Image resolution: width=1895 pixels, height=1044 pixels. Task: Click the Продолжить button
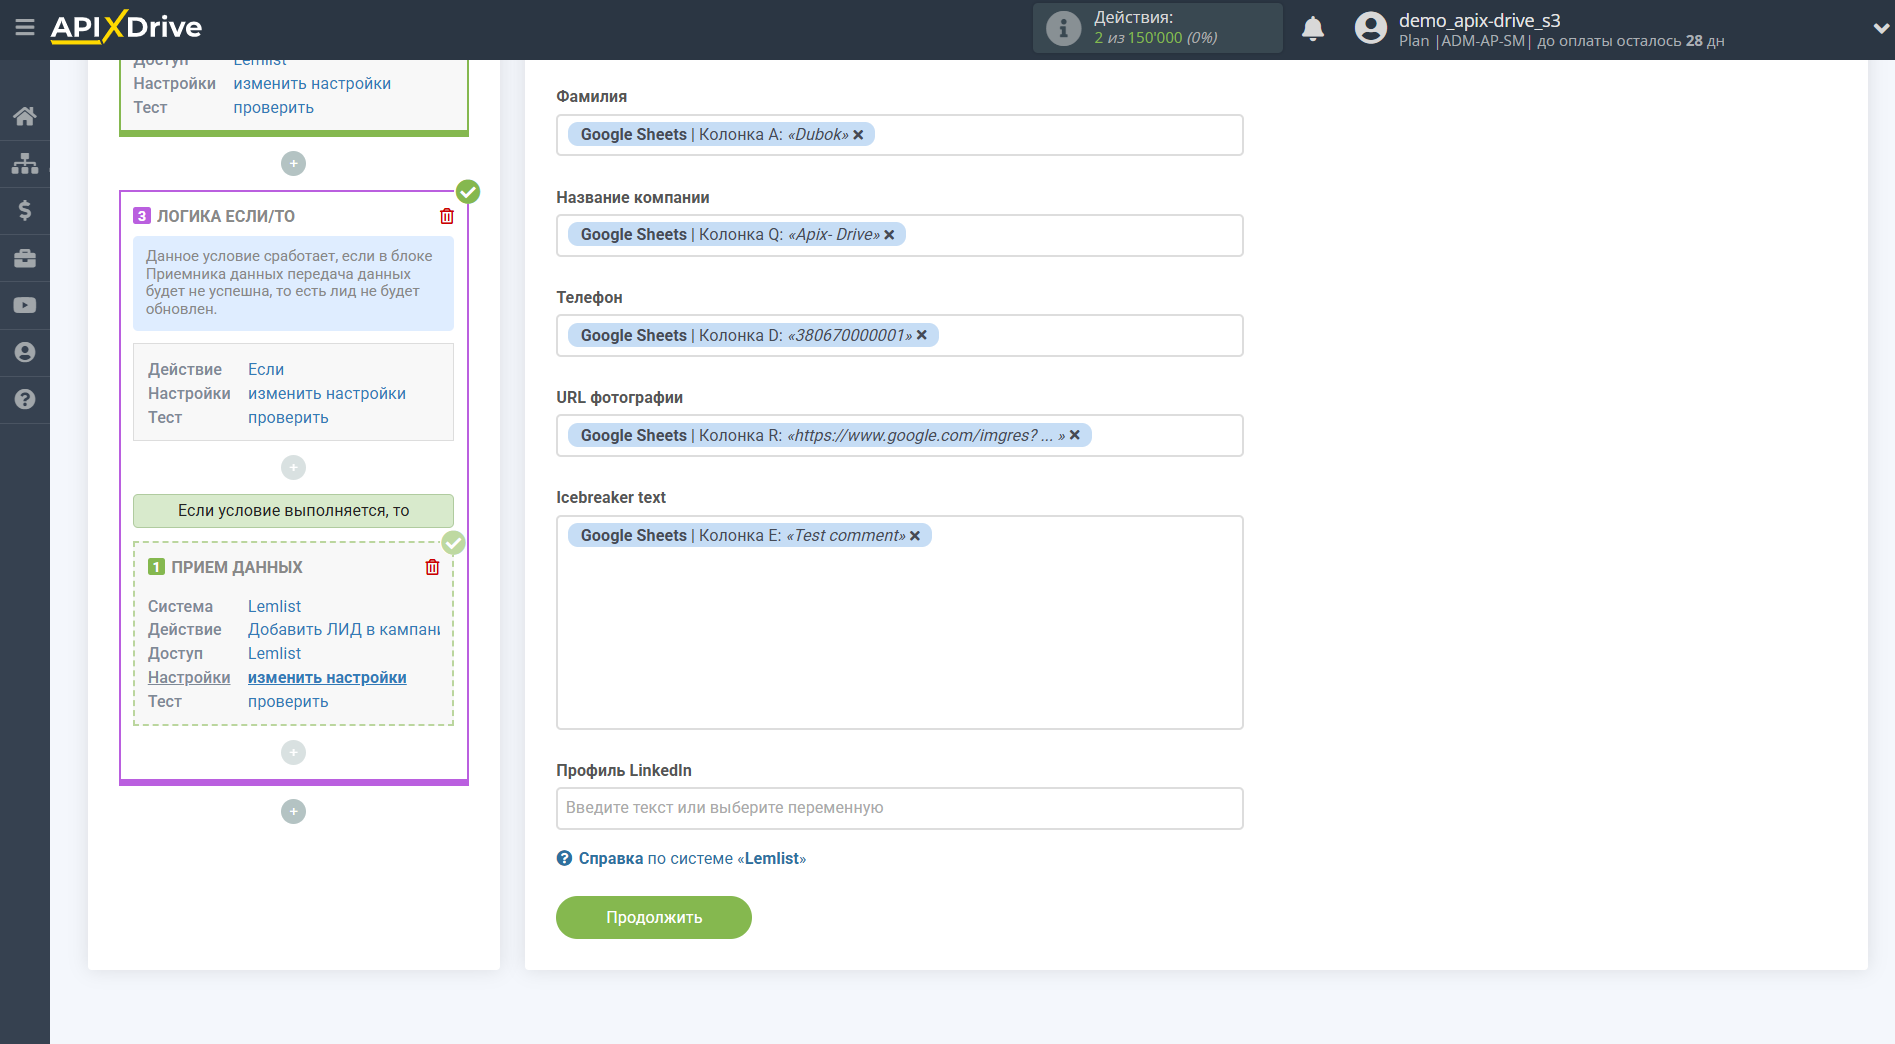click(x=654, y=917)
